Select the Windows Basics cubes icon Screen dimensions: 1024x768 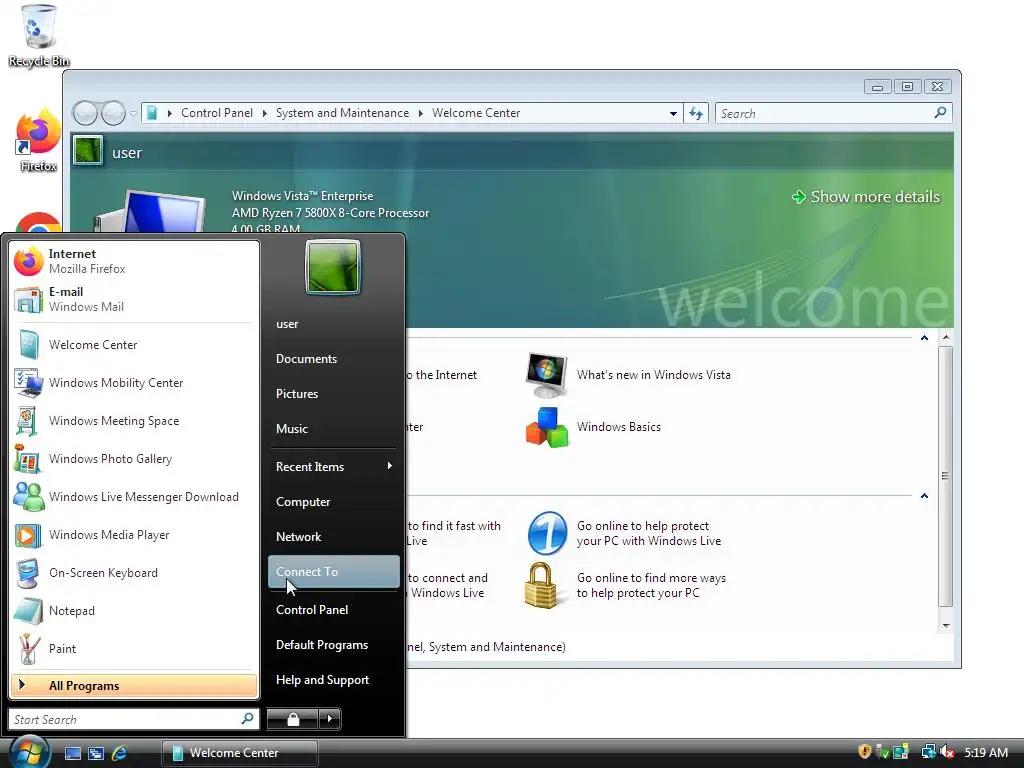(x=547, y=427)
